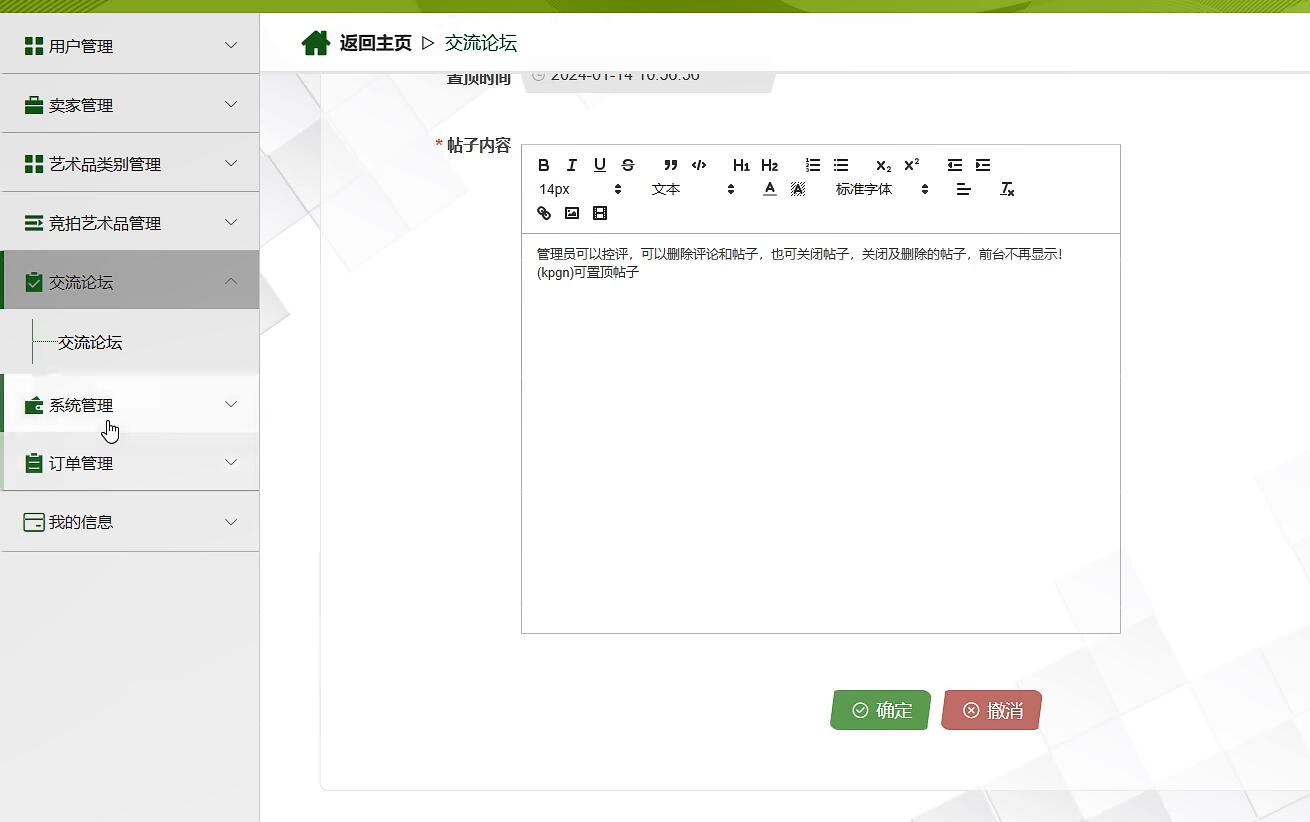This screenshot has width=1310, height=822.
Task: Select 竞拍艺术品管理 in the sidebar
Action: click(130, 222)
